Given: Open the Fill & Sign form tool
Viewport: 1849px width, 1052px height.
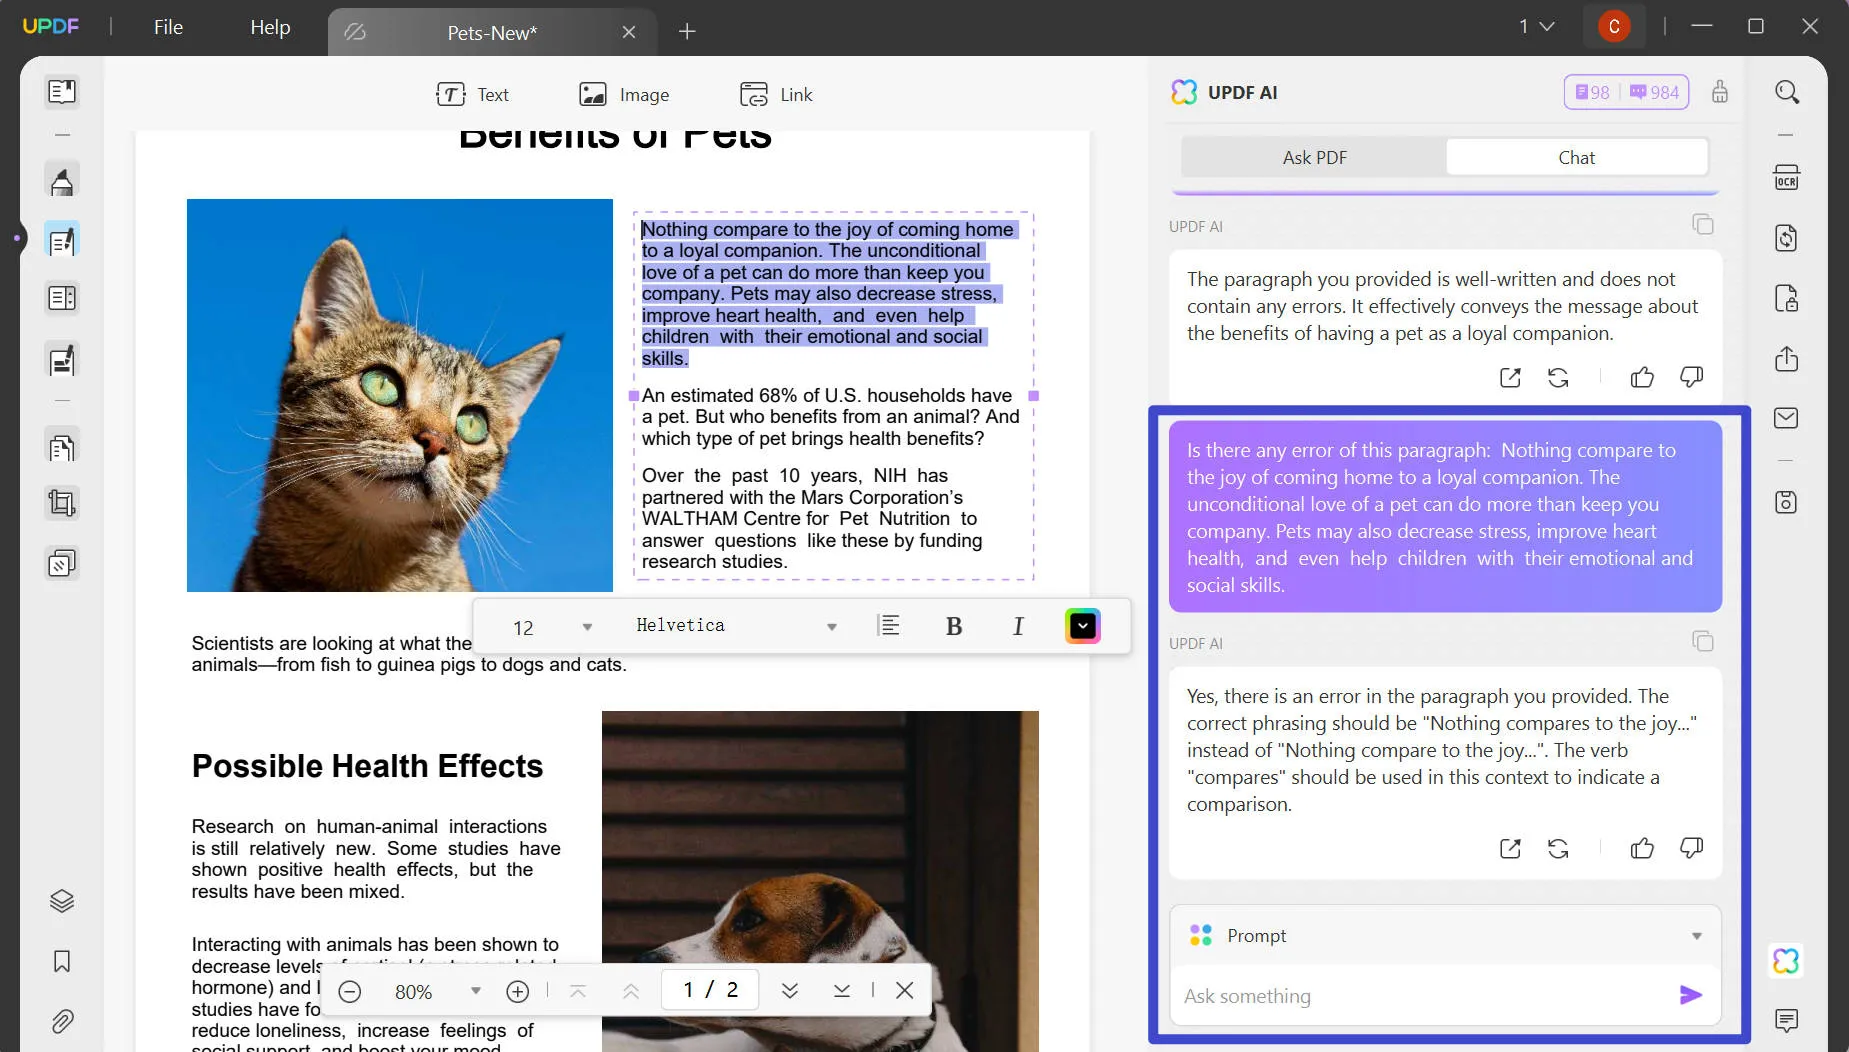Looking at the screenshot, I should 62,360.
